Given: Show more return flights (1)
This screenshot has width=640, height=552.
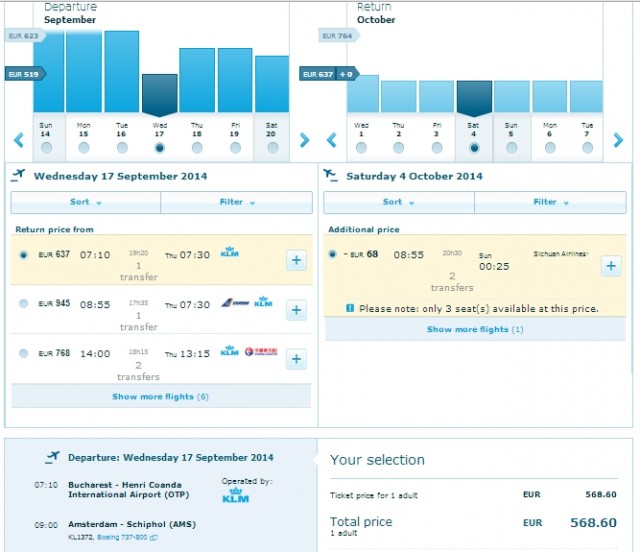Looking at the screenshot, I should 475,329.
